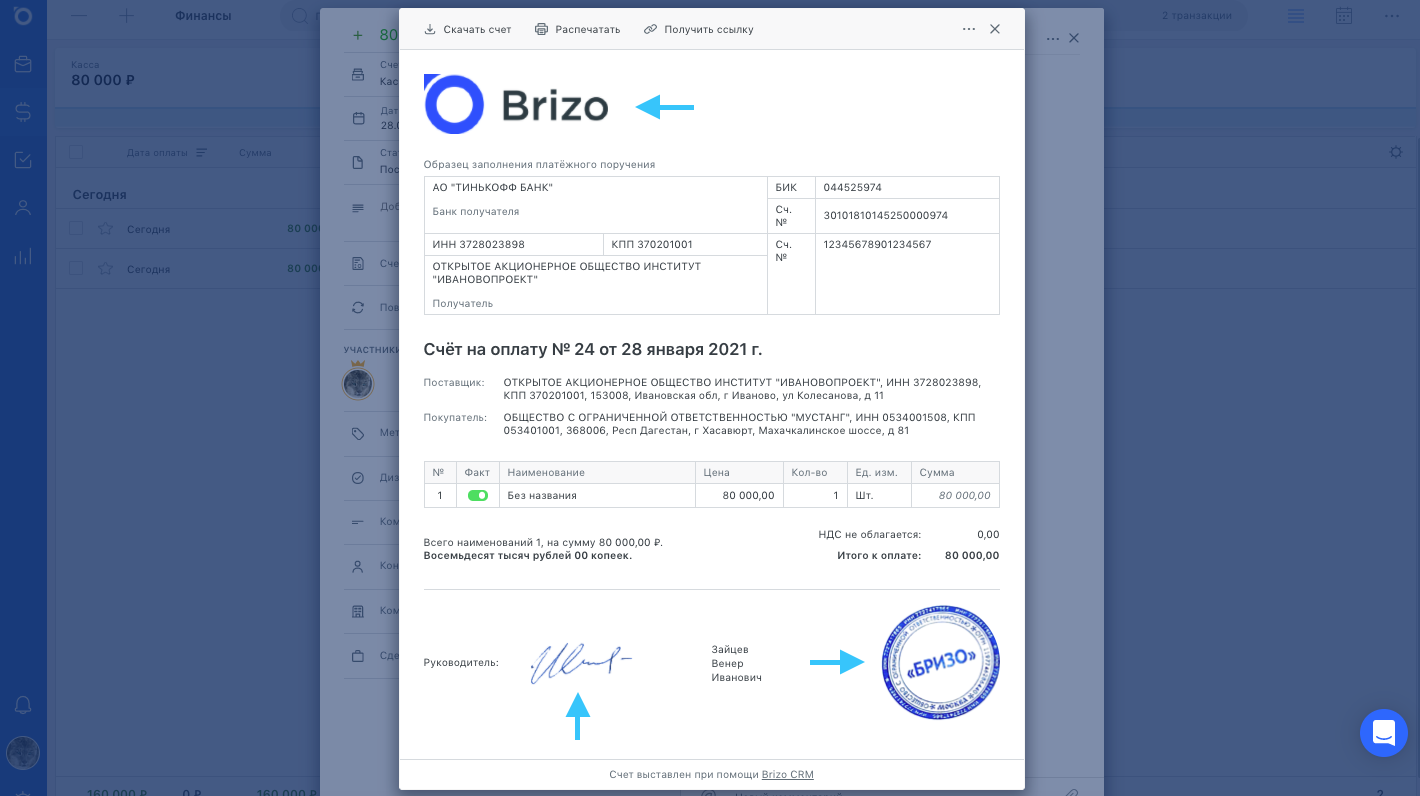Open the Brizo CRM link in footer
Screen dimensions: 1420x796
(788, 775)
